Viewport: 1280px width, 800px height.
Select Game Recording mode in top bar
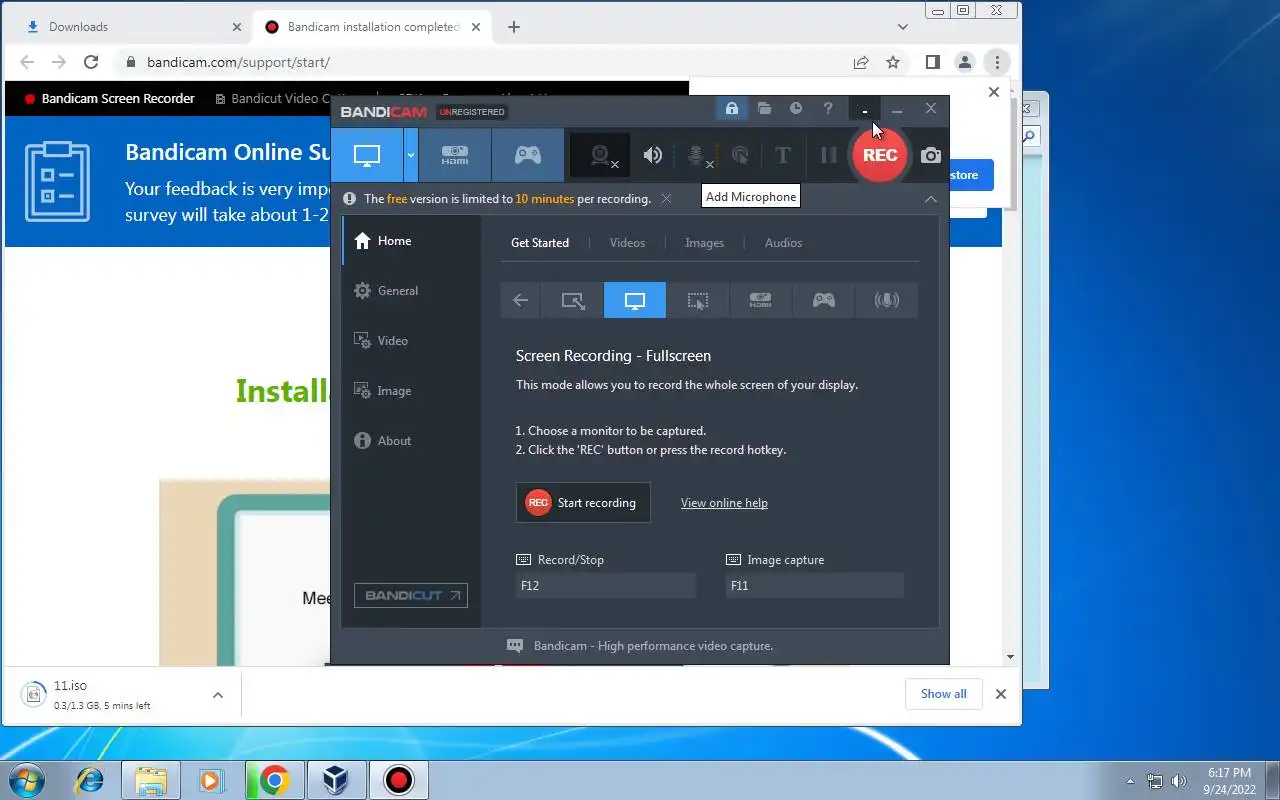(x=528, y=155)
